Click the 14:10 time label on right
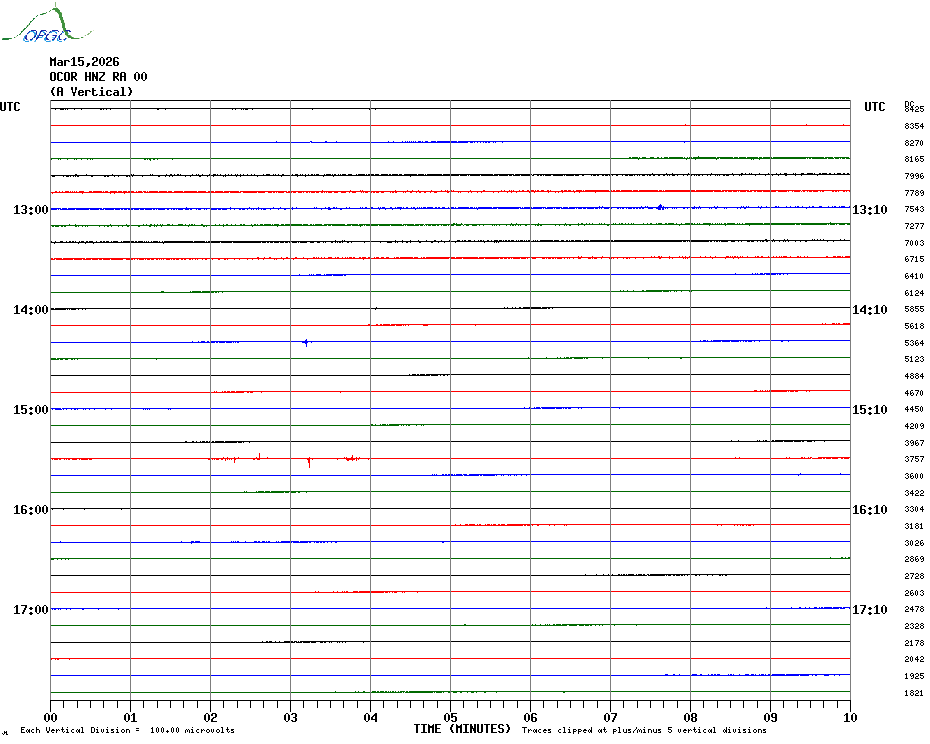Screen dimensions: 930x744 (869, 310)
